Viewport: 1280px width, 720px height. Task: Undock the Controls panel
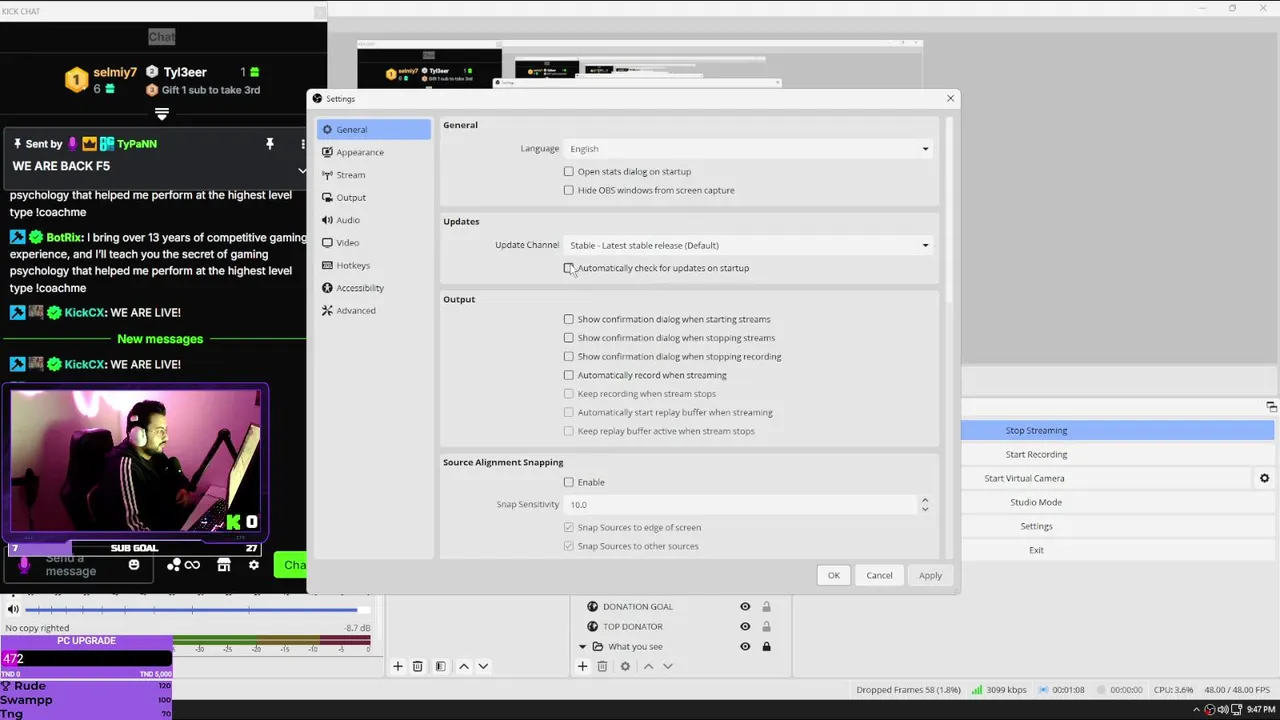coord(1271,407)
